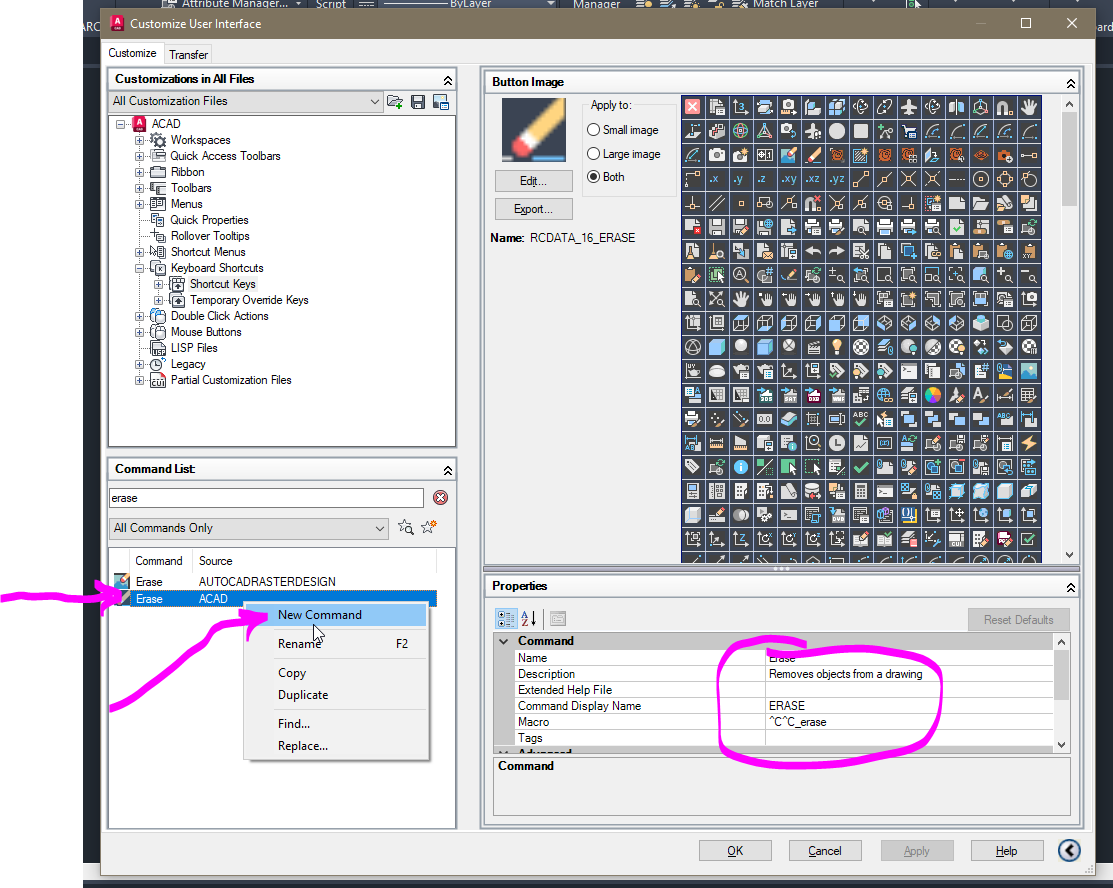Pick the .xy point filter icon
The image size is (1113, 888).
(x=789, y=179)
